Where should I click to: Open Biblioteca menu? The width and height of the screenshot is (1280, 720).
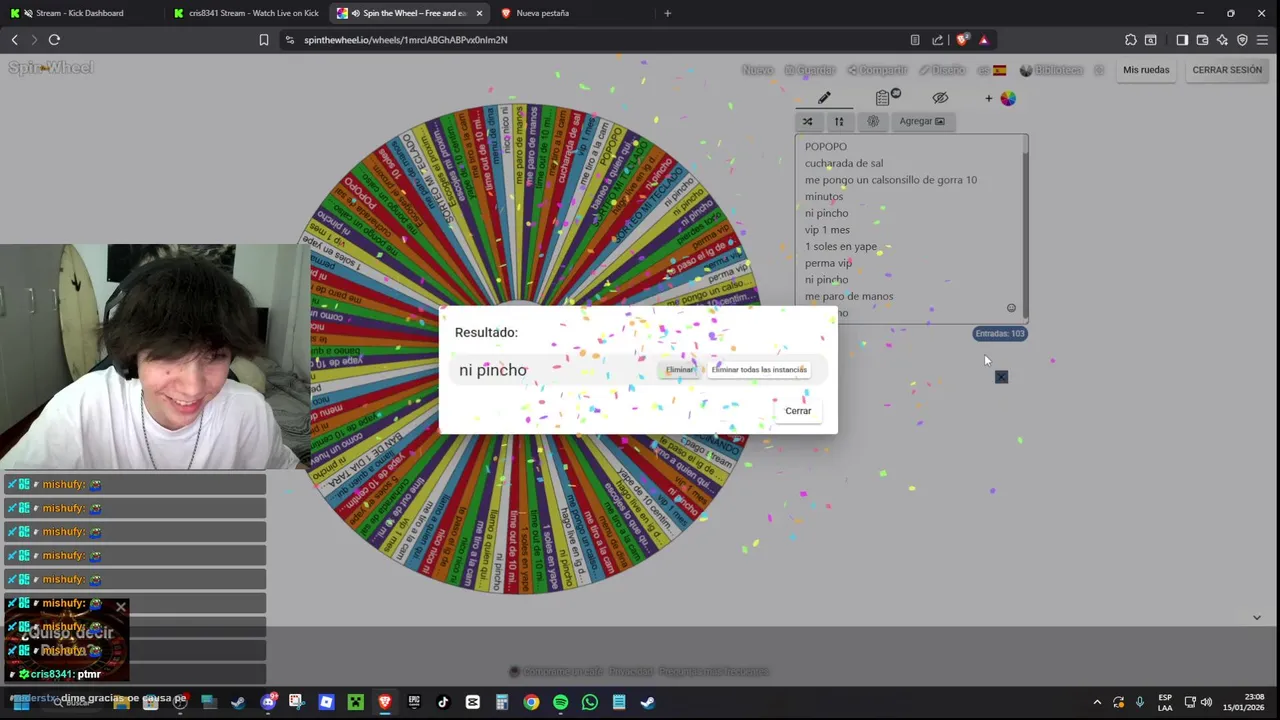coord(1051,70)
